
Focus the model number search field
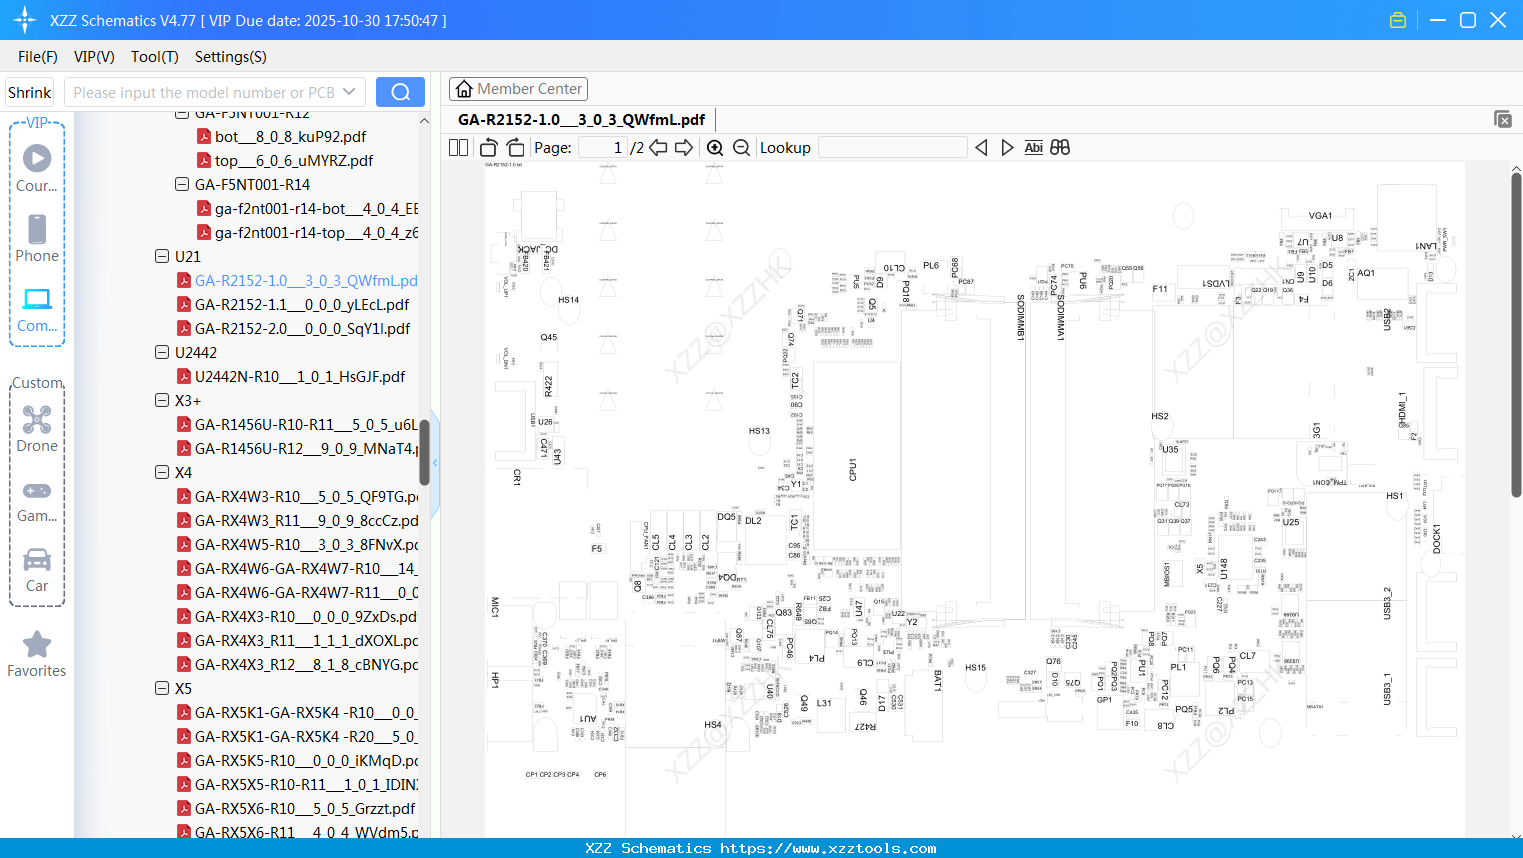(x=204, y=92)
